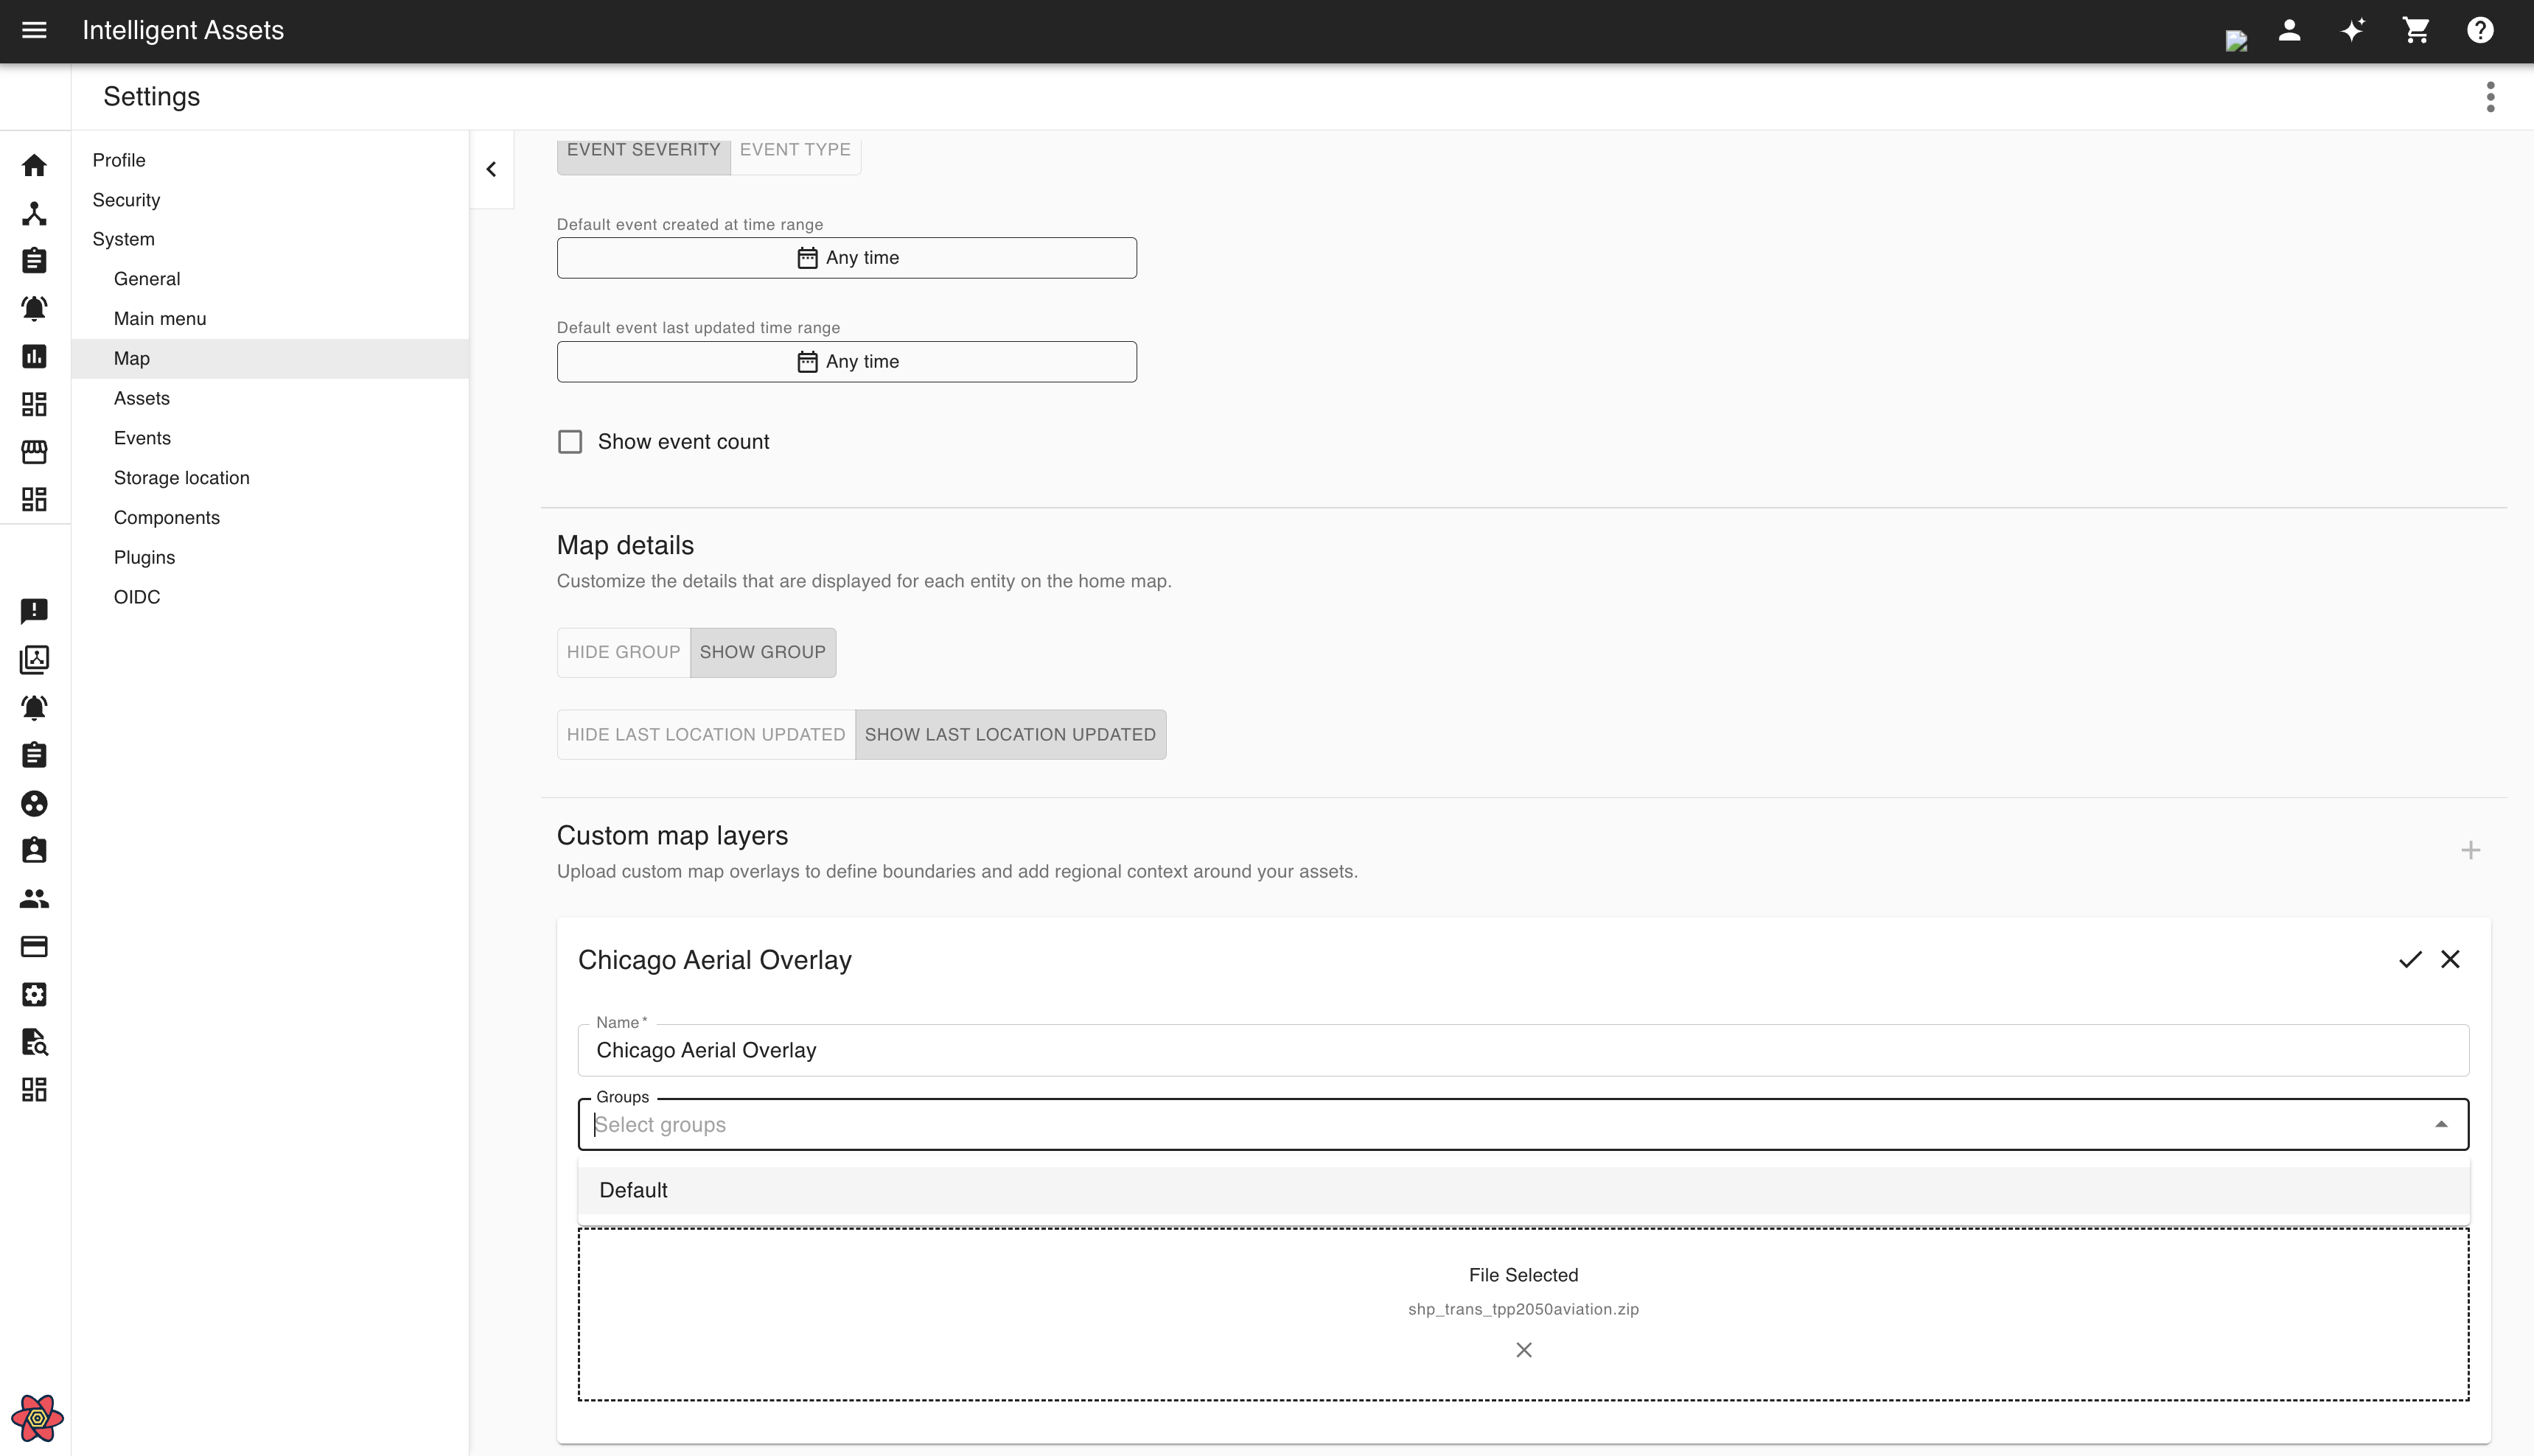Click the AI sparkle icon in header
Image resolution: width=2534 pixels, height=1456 pixels.
pyautogui.click(x=2352, y=30)
